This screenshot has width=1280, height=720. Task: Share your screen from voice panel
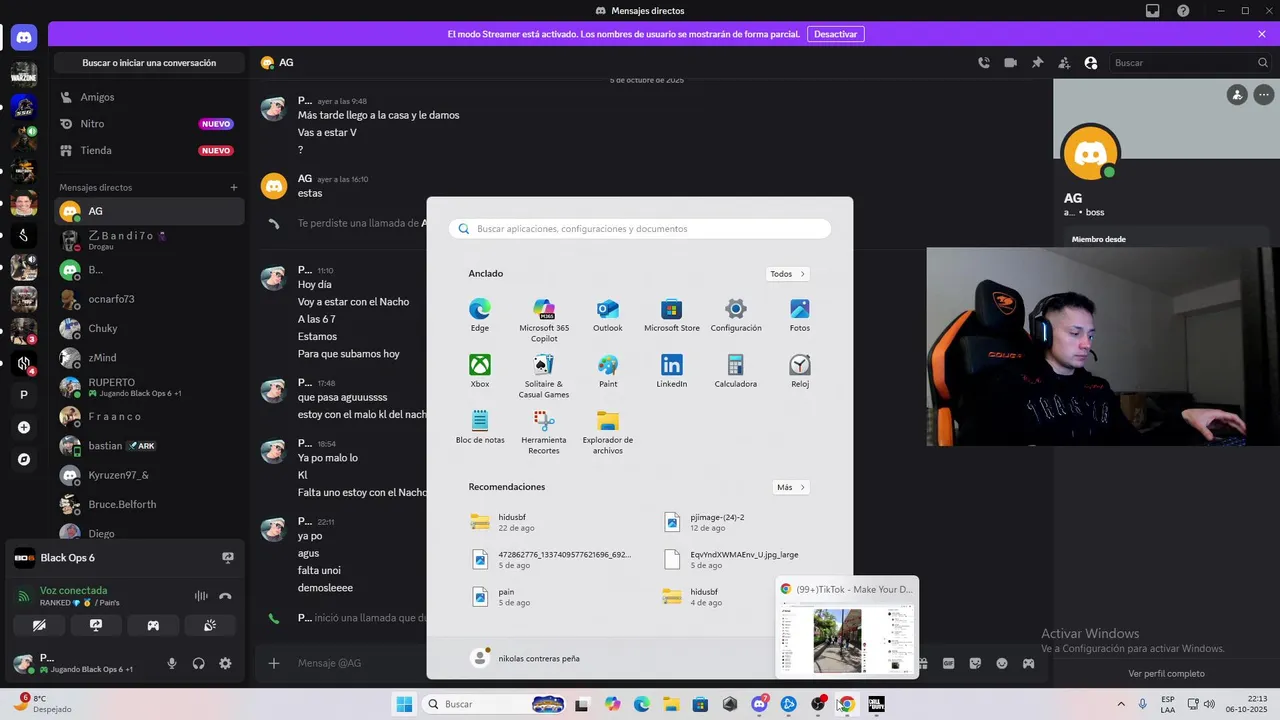[x=96, y=625]
